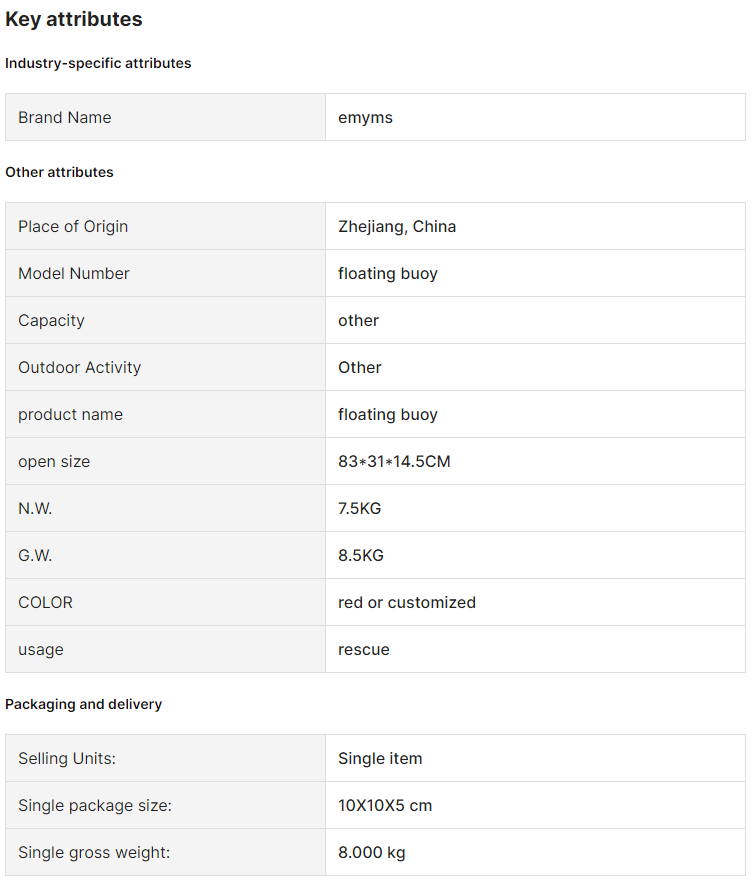Viewport: 753px width, 880px height.
Task: Select the usage rescue value
Action: click(364, 650)
